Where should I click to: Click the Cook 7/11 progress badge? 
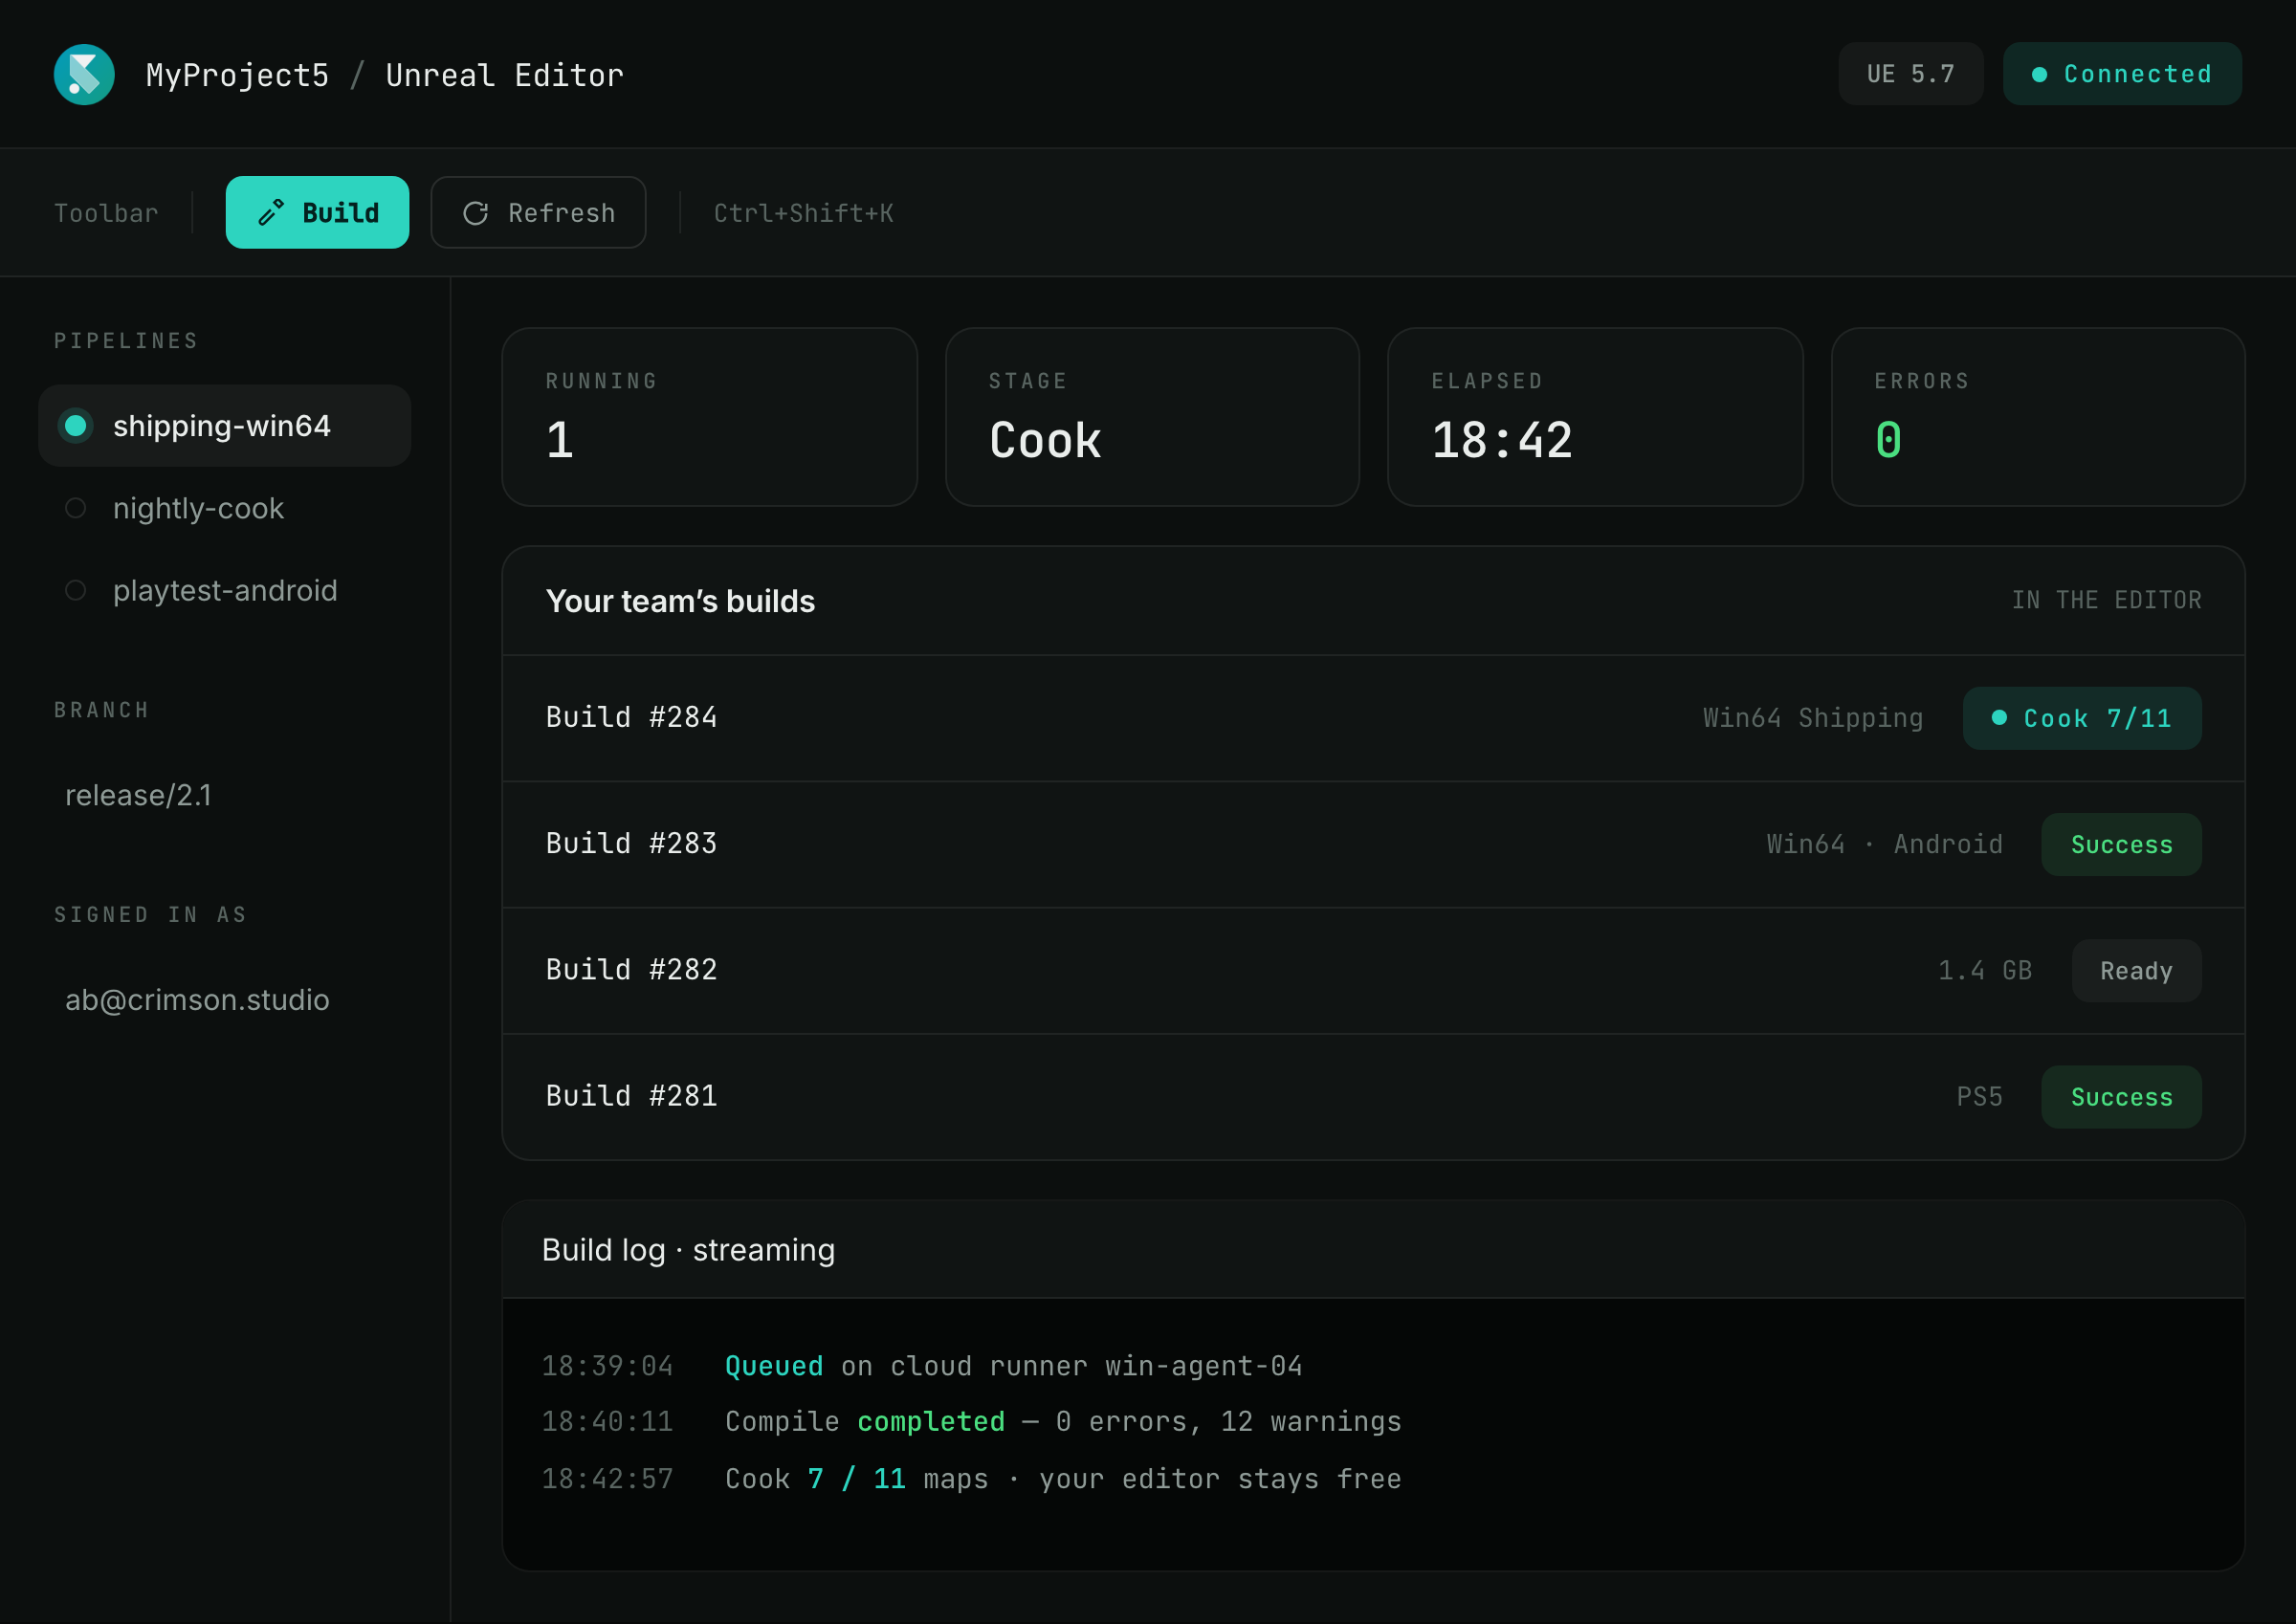2082,718
